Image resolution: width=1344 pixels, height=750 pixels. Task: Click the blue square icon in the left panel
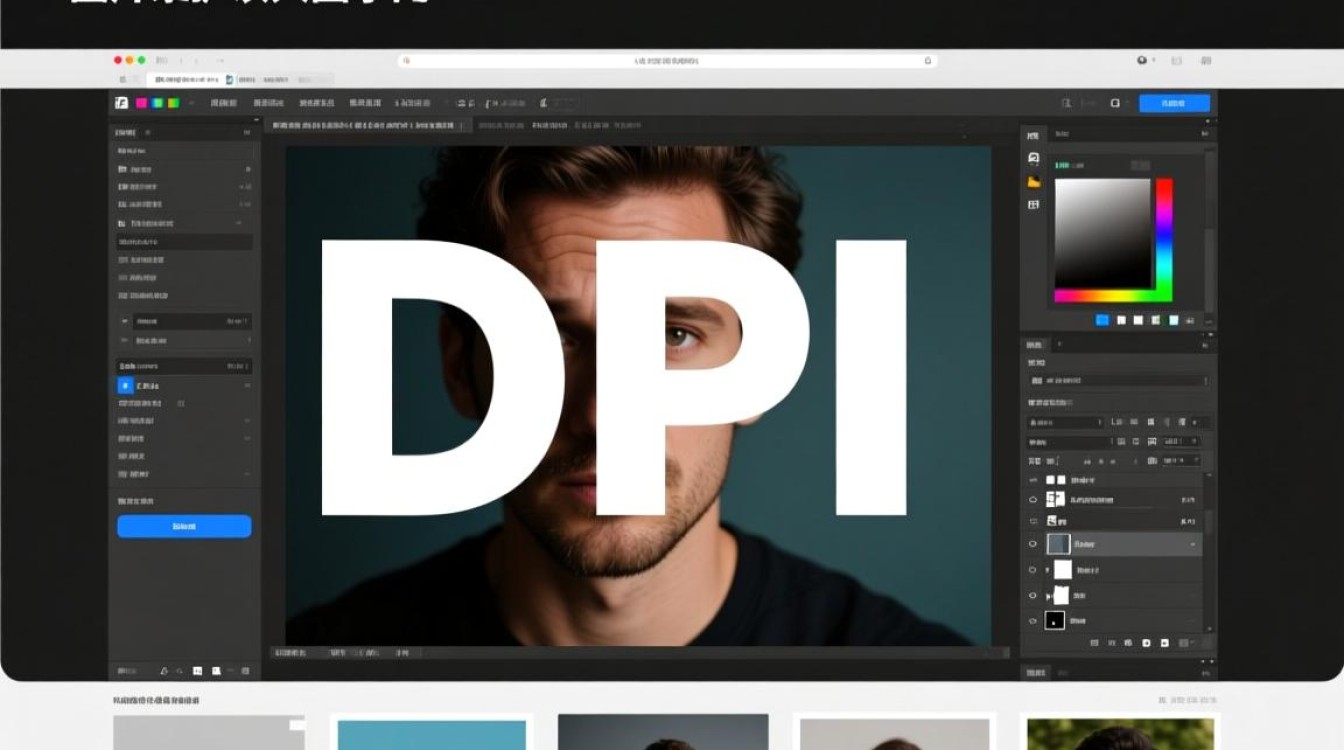coord(125,385)
